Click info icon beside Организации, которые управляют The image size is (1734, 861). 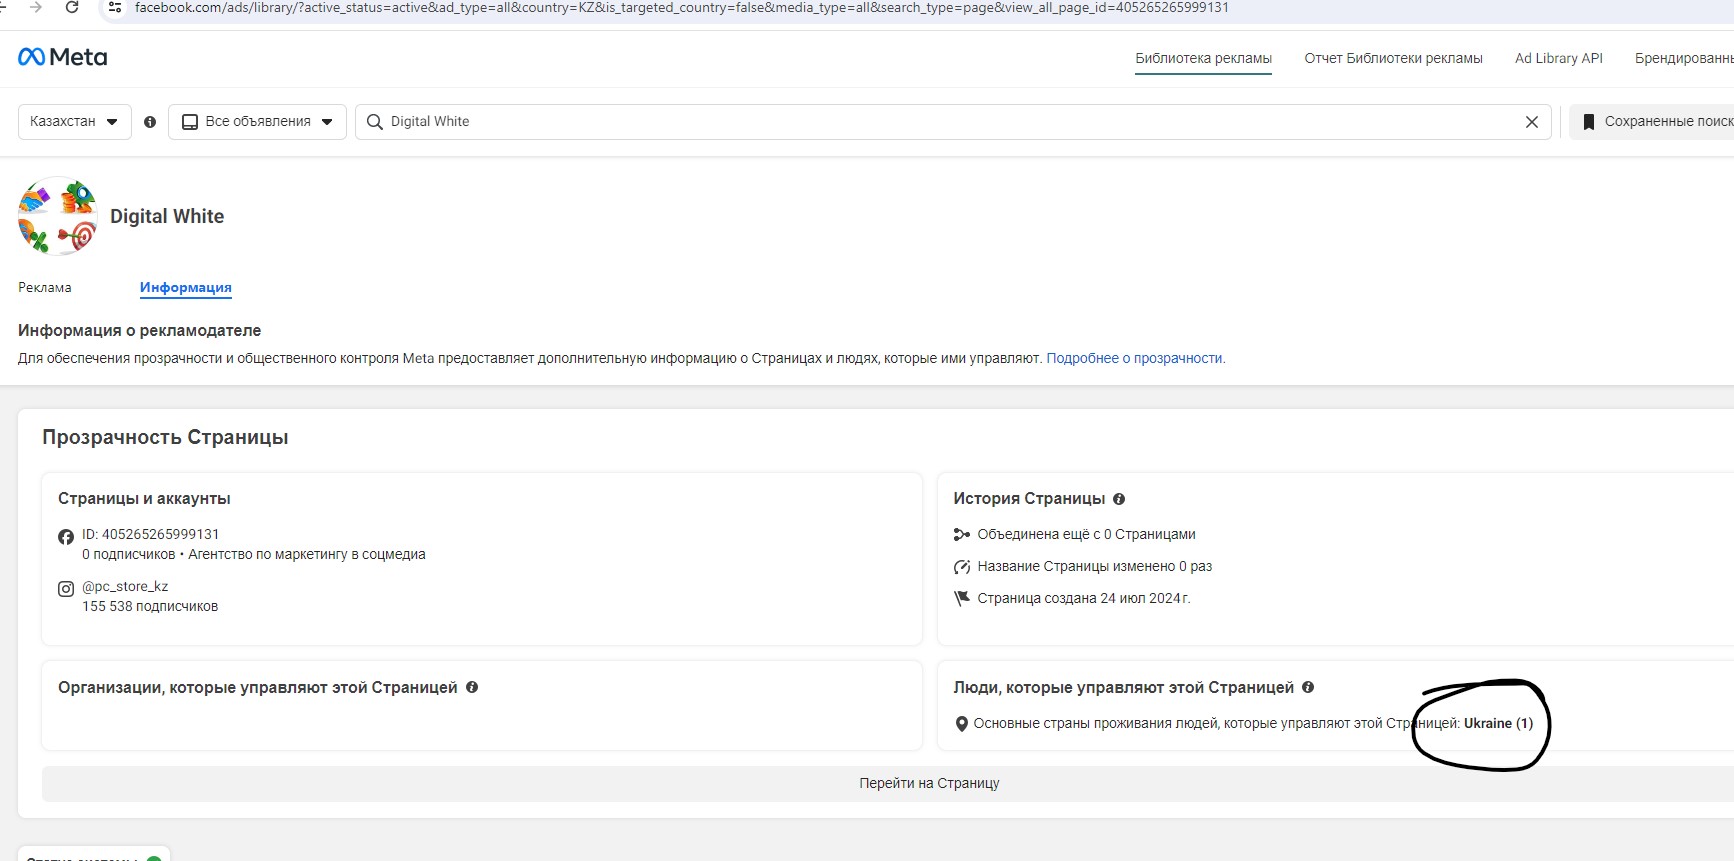point(472,688)
